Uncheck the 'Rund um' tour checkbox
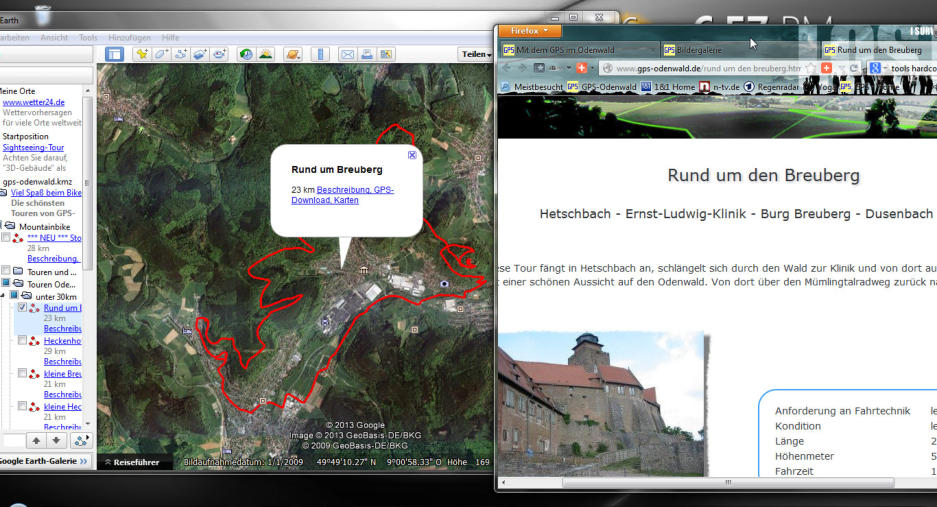Viewport: 937px width, 507px height. pos(23,308)
